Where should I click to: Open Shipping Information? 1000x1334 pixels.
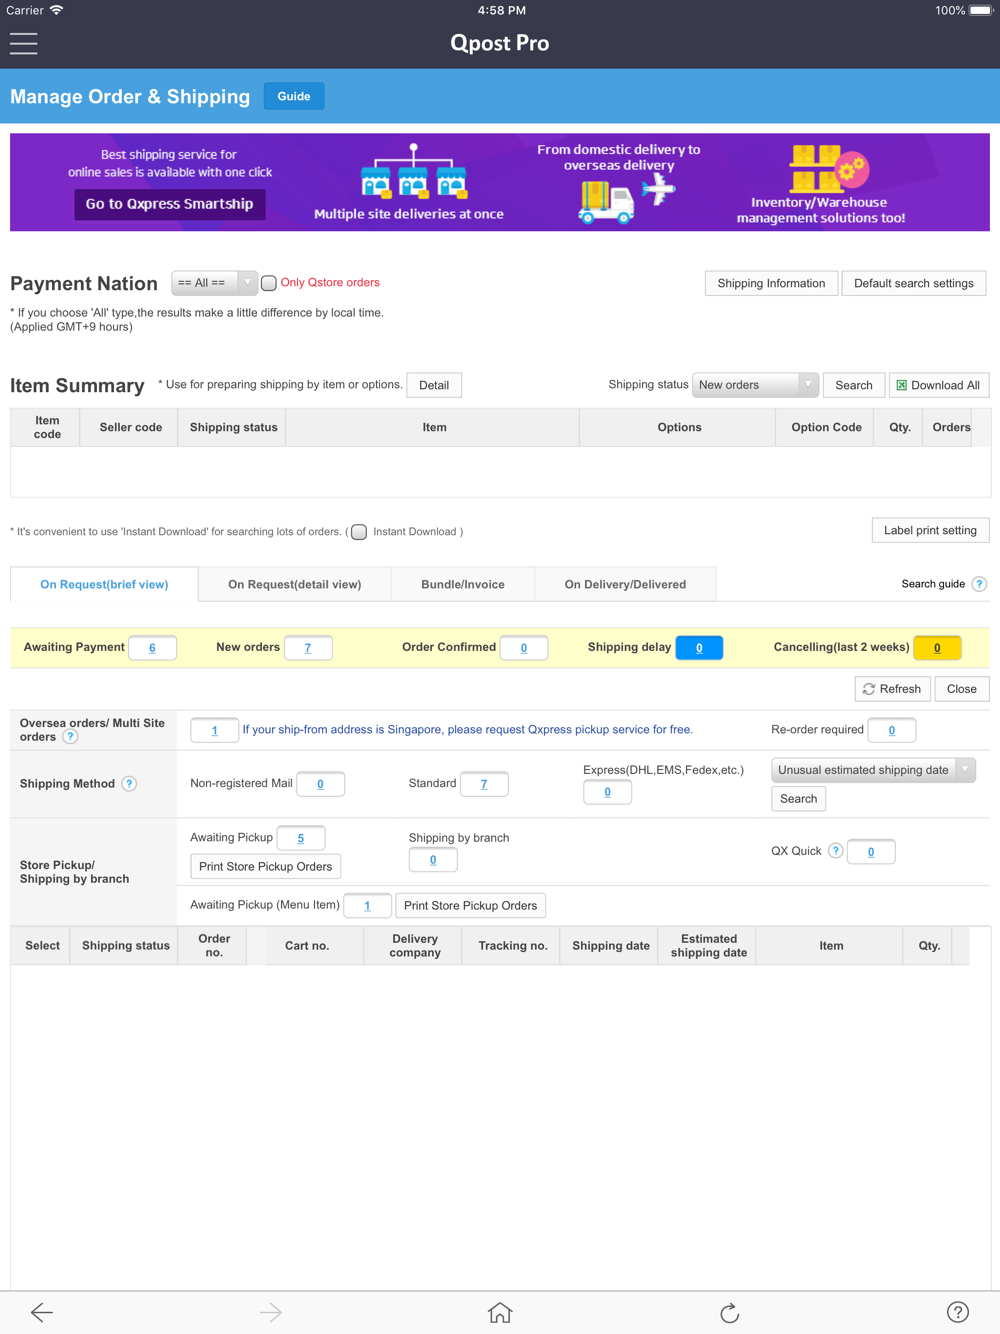771,283
